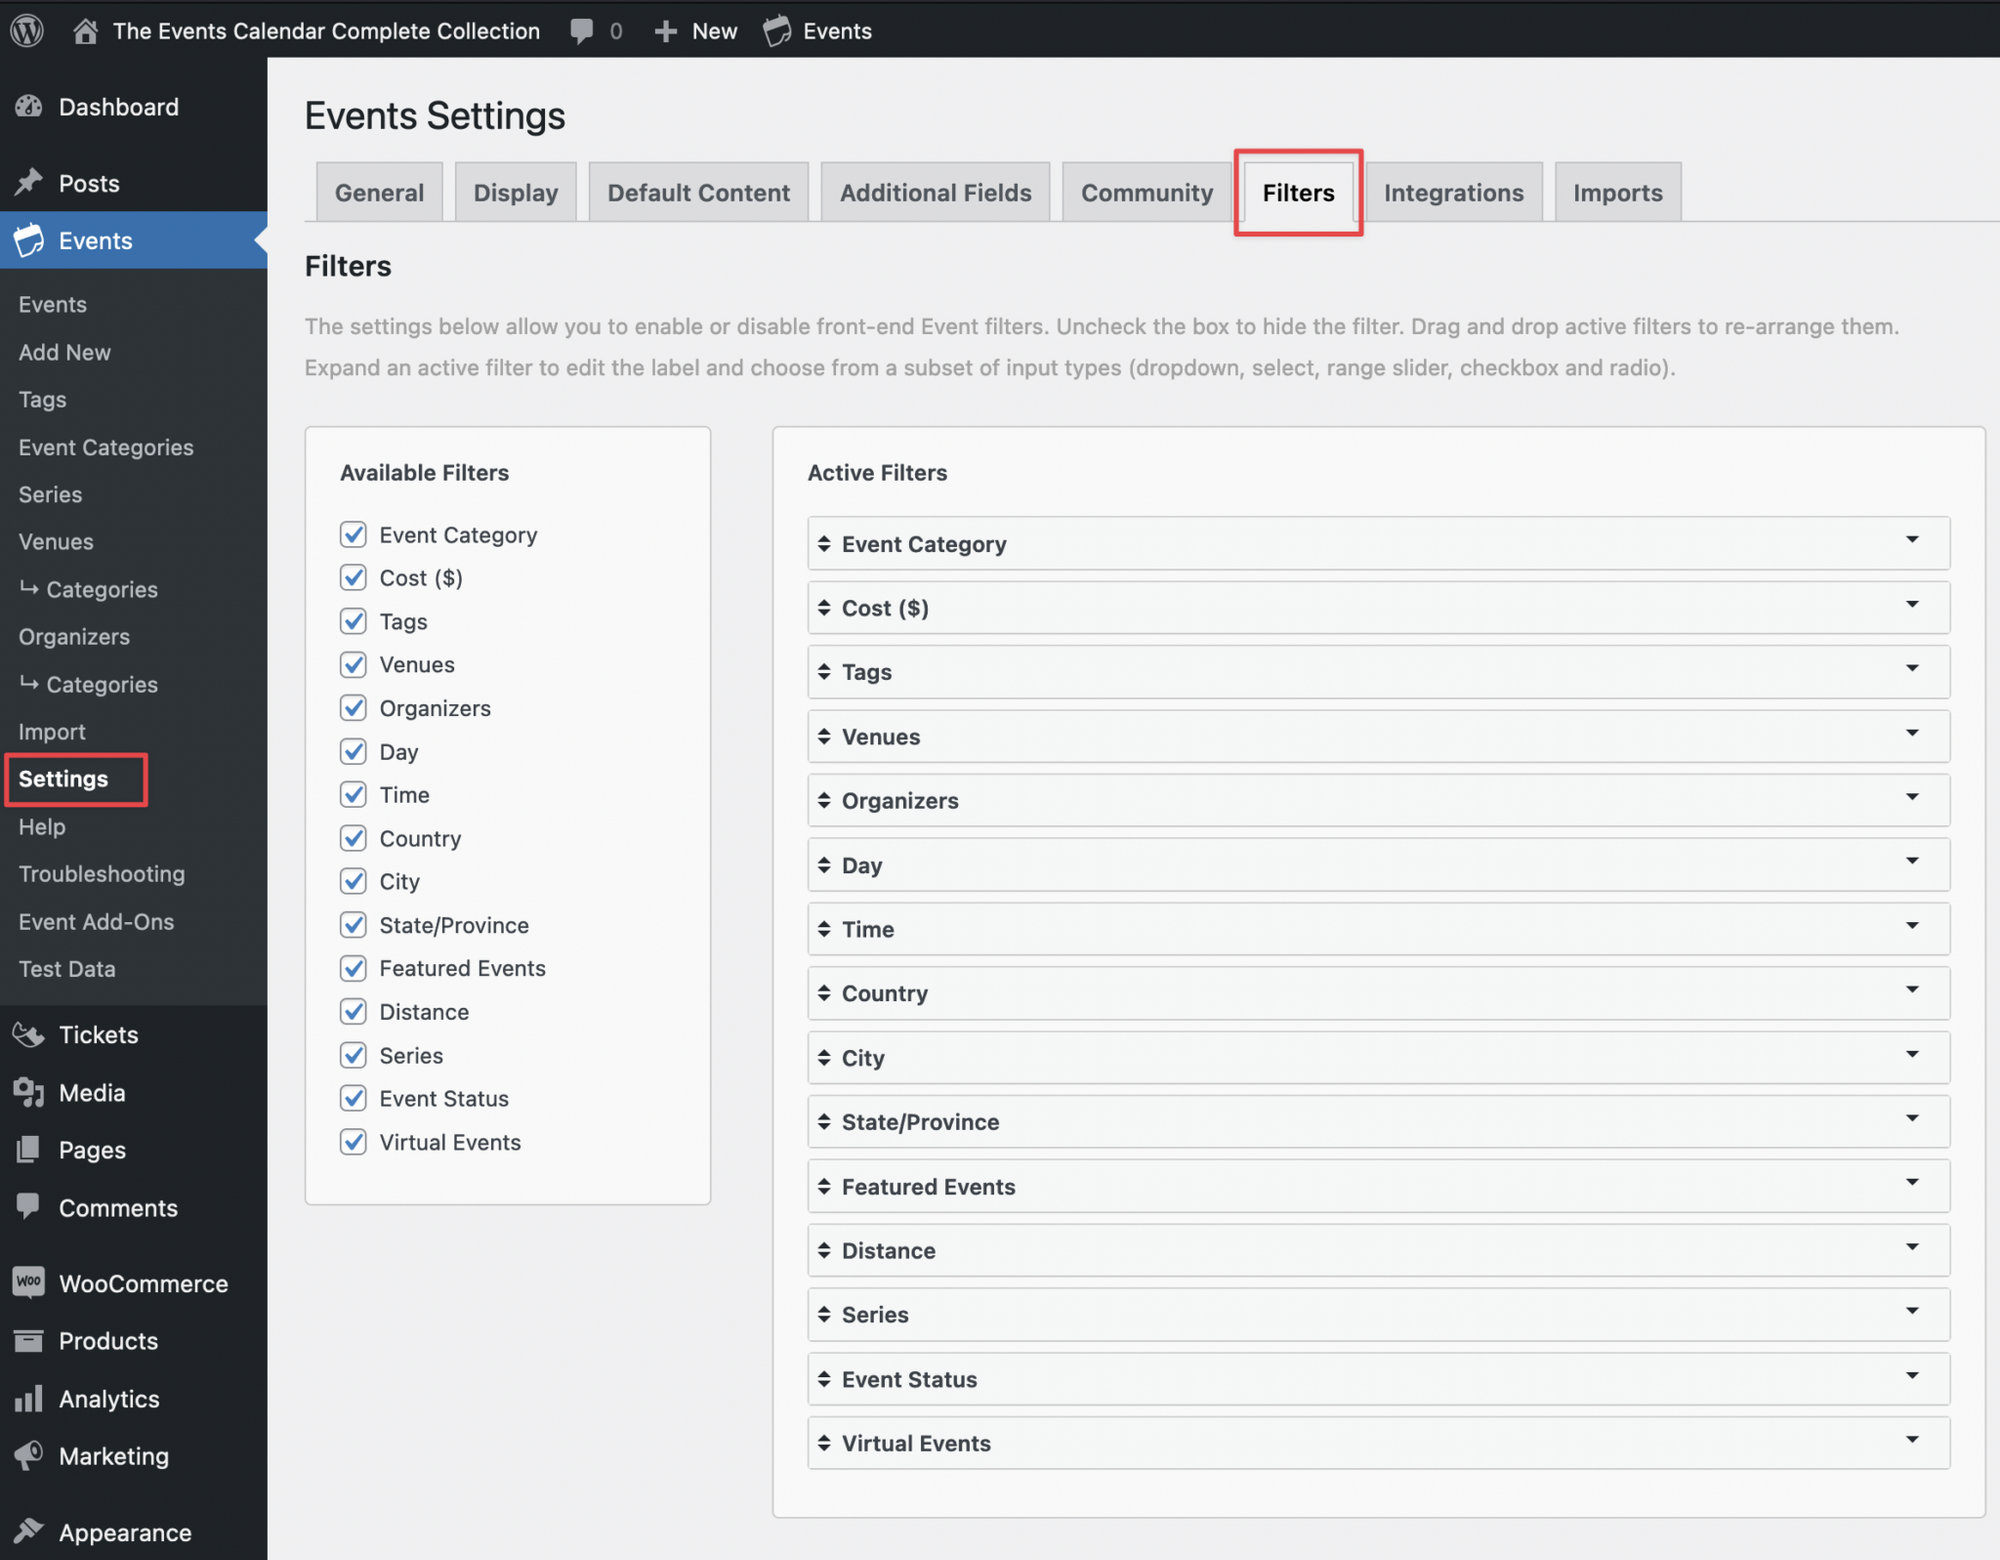The width and height of the screenshot is (2000, 1560).
Task: Expand the Event Category active filter
Action: [1913, 544]
